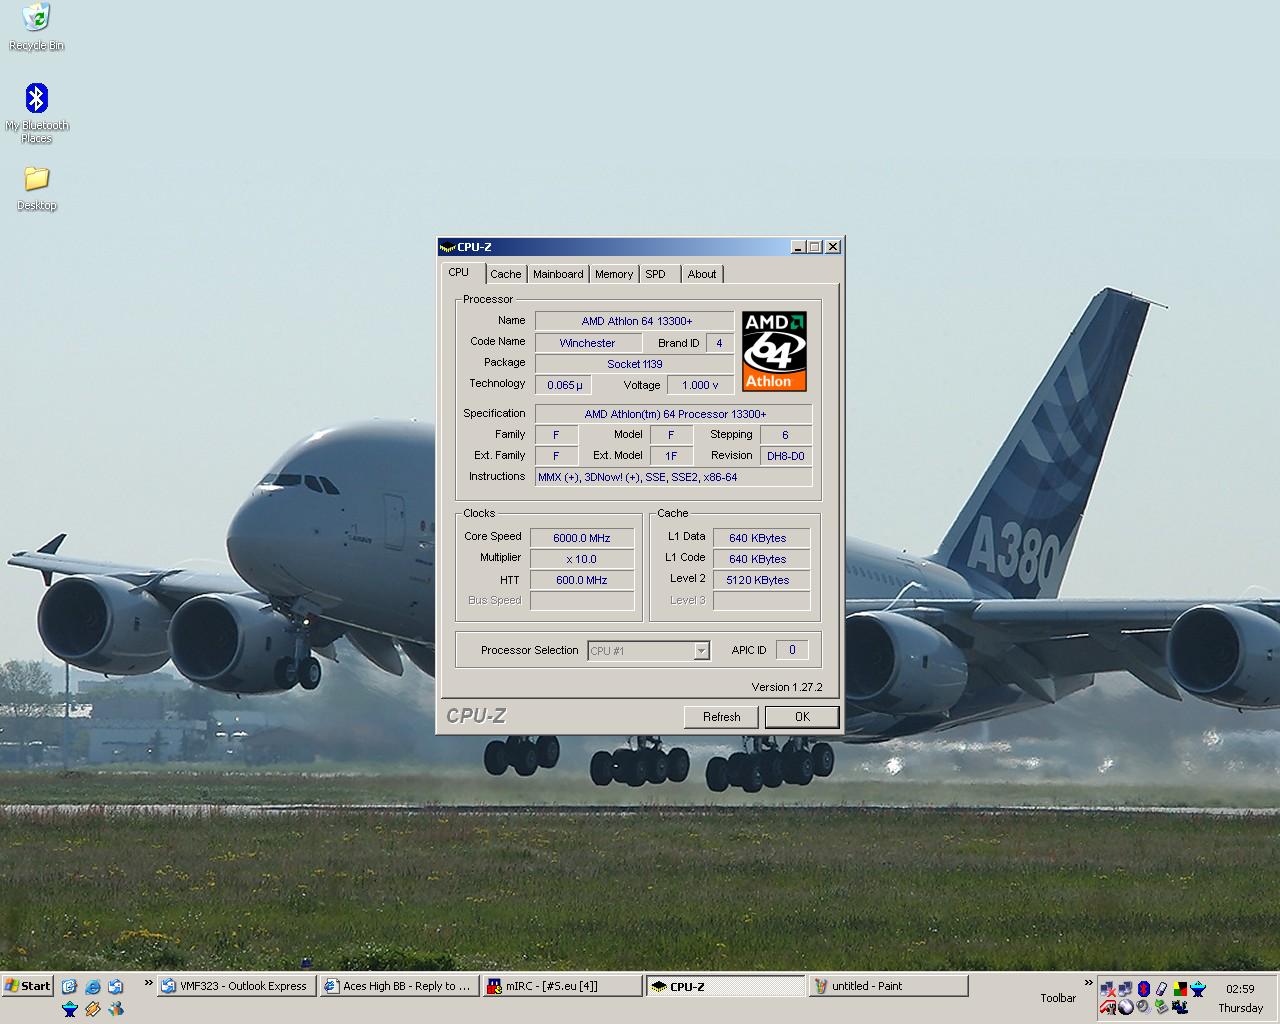Click the taskbar clock showing 02:59
The width and height of the screenshot is (1280, 1024).
(x=1240, y=989)
